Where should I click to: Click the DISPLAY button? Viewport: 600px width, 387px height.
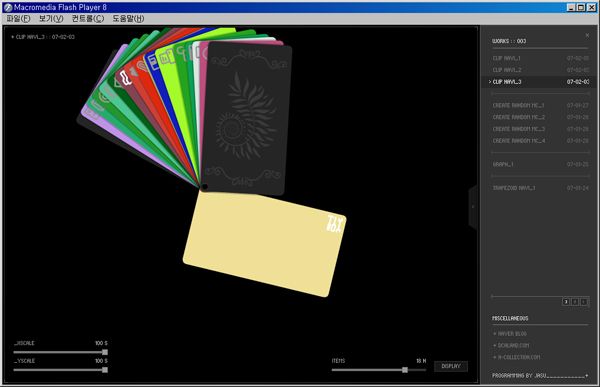[x=451, y=366]
